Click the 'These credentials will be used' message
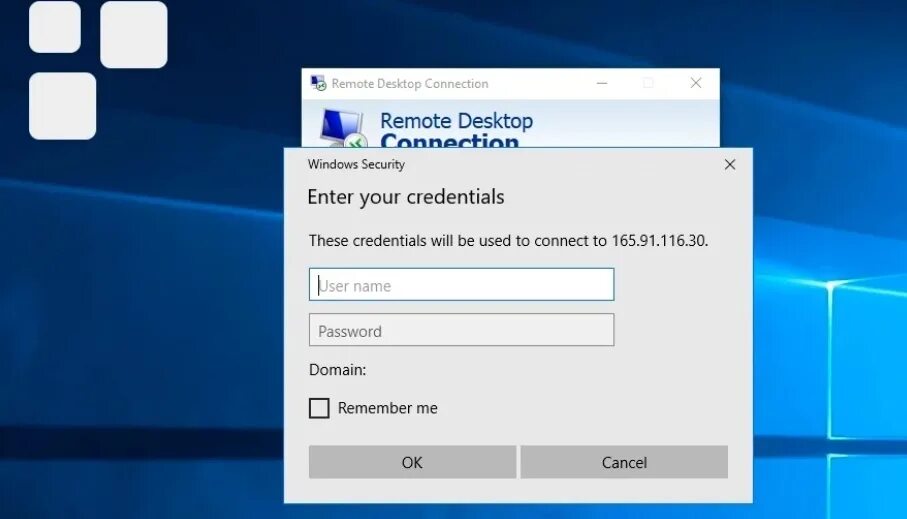The image size is (907, 519). coord(508,240)
